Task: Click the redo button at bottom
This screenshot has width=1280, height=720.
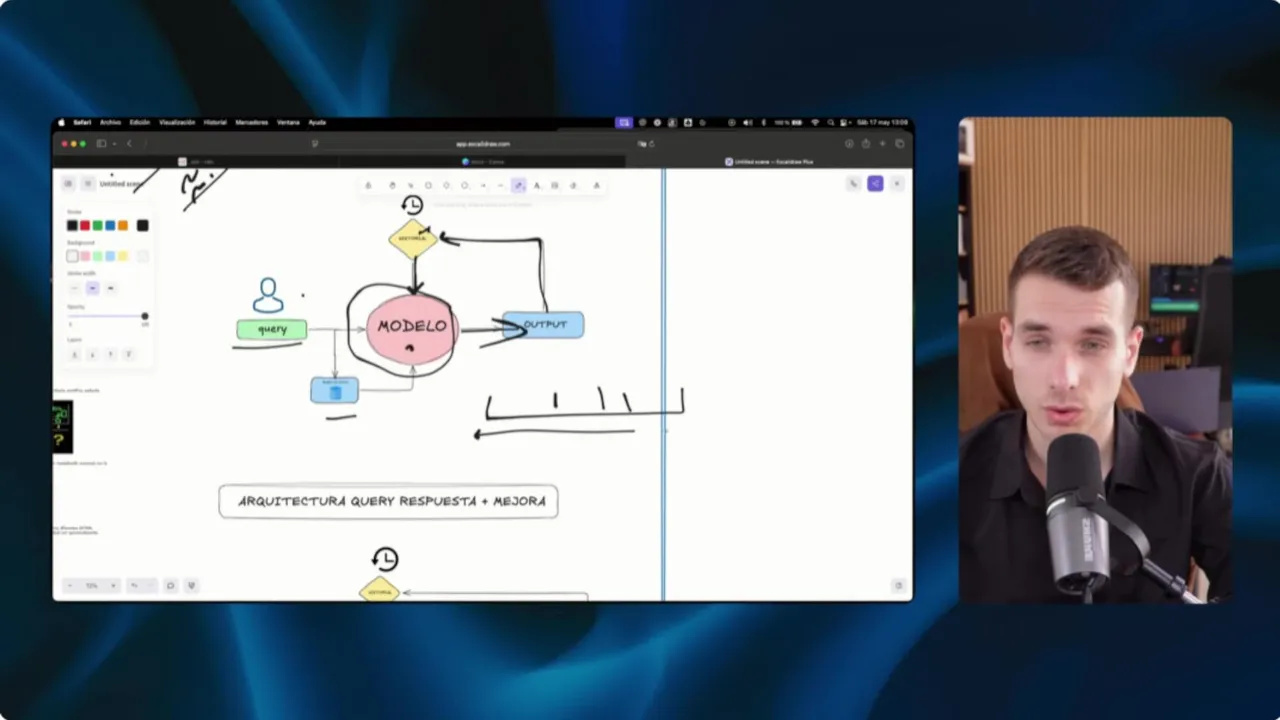Action: point(152,585)
